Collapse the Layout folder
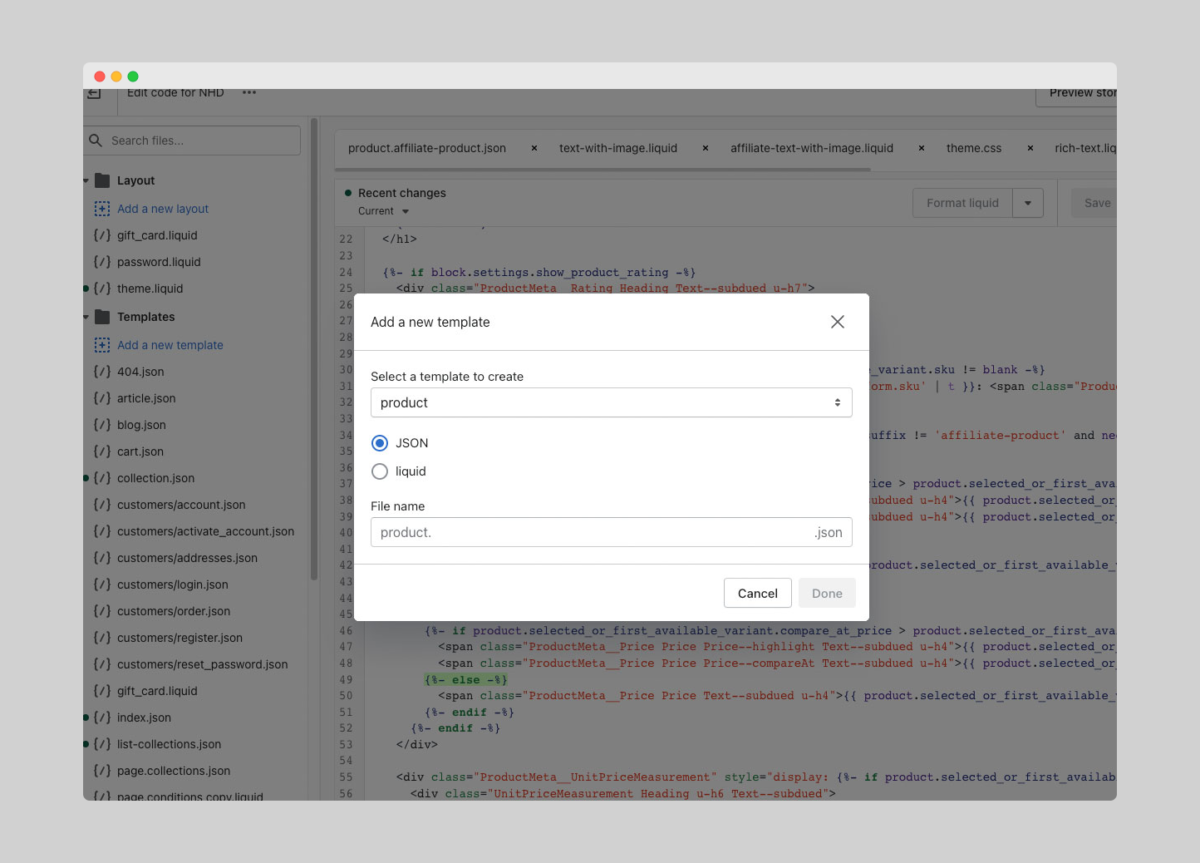 click(87, 181)
